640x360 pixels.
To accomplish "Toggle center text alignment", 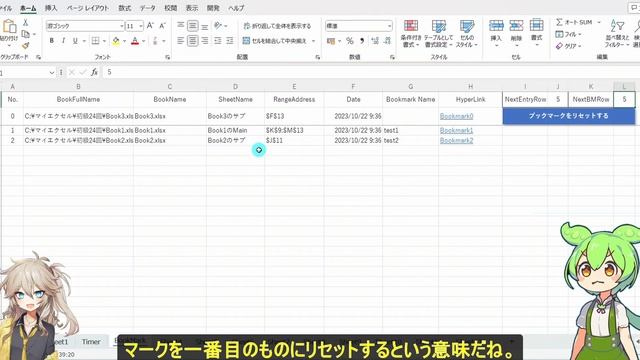I will point(193,40).
